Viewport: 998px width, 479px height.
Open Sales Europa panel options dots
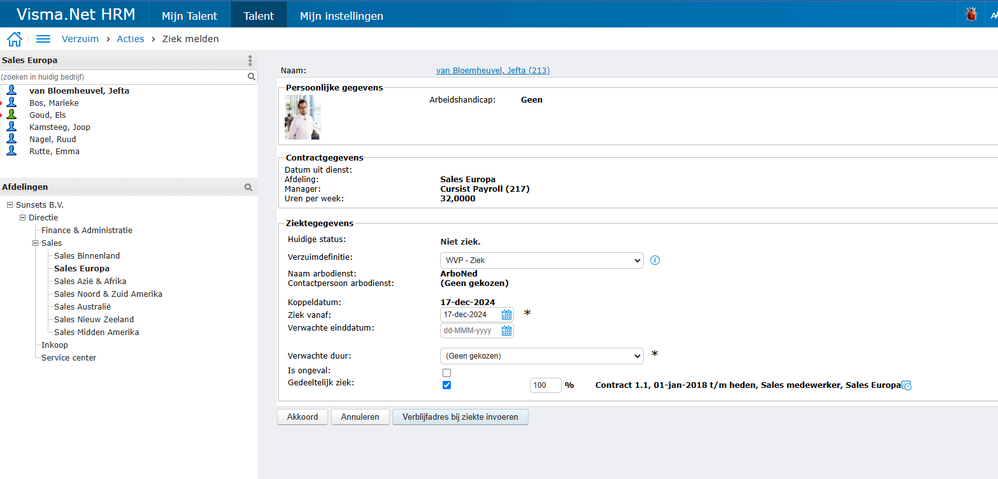point(250,60)
